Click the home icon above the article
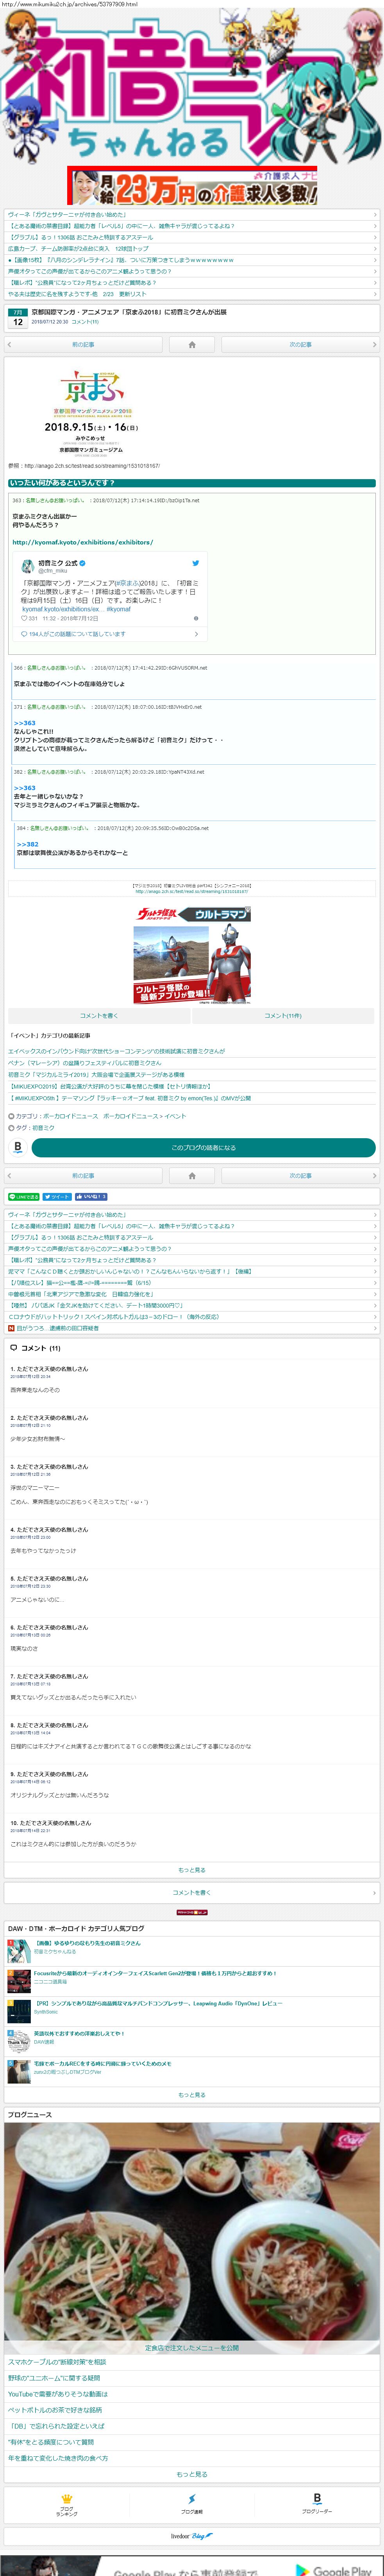Screen dimensions: 384x2576 click(x=192, y=344)
